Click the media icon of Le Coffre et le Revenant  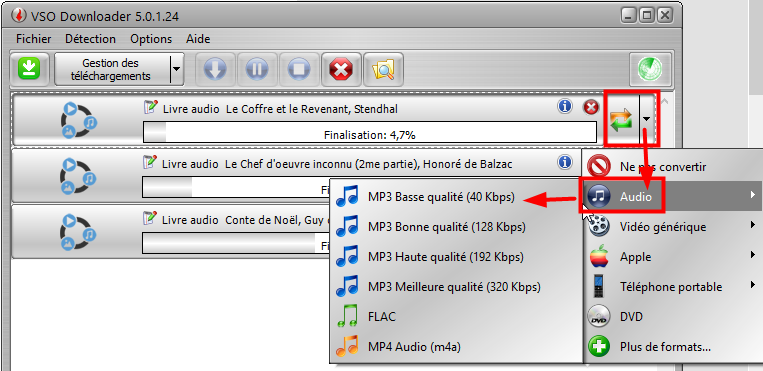(x=80, y=120)
